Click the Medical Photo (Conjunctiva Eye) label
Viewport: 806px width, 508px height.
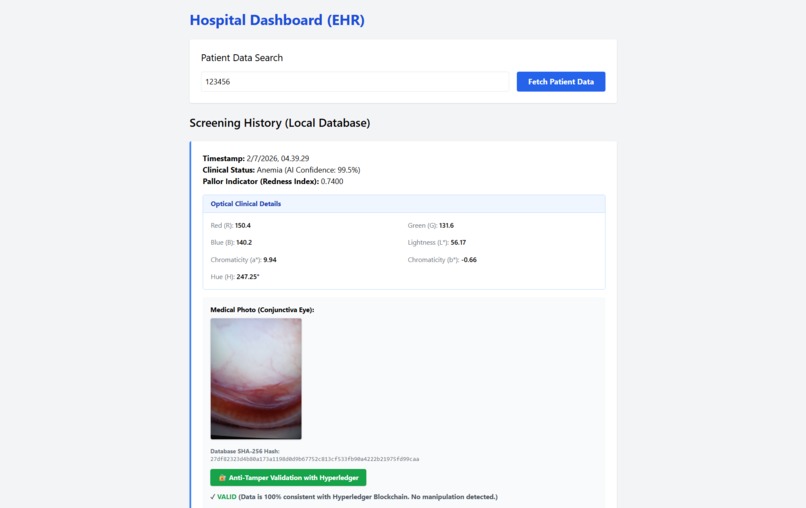tap(262, 310)
